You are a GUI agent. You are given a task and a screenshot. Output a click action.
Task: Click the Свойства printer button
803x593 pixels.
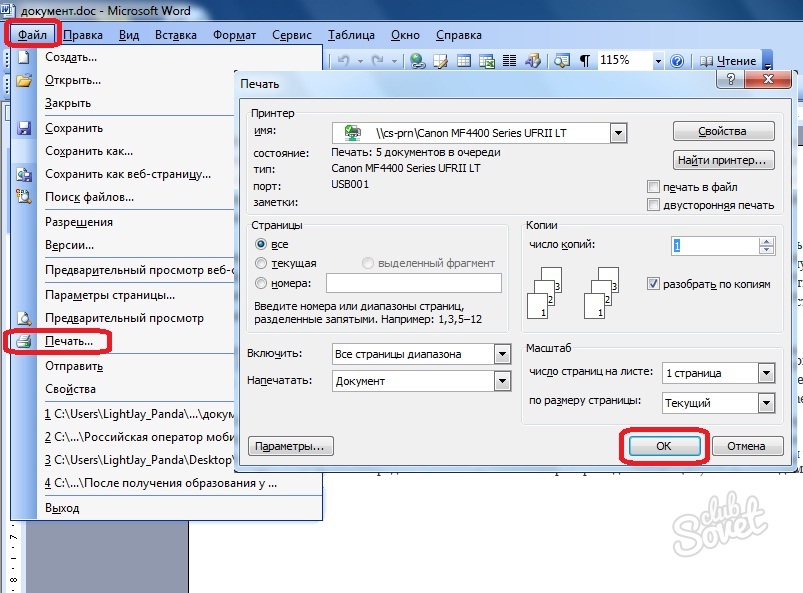[723, 131]
